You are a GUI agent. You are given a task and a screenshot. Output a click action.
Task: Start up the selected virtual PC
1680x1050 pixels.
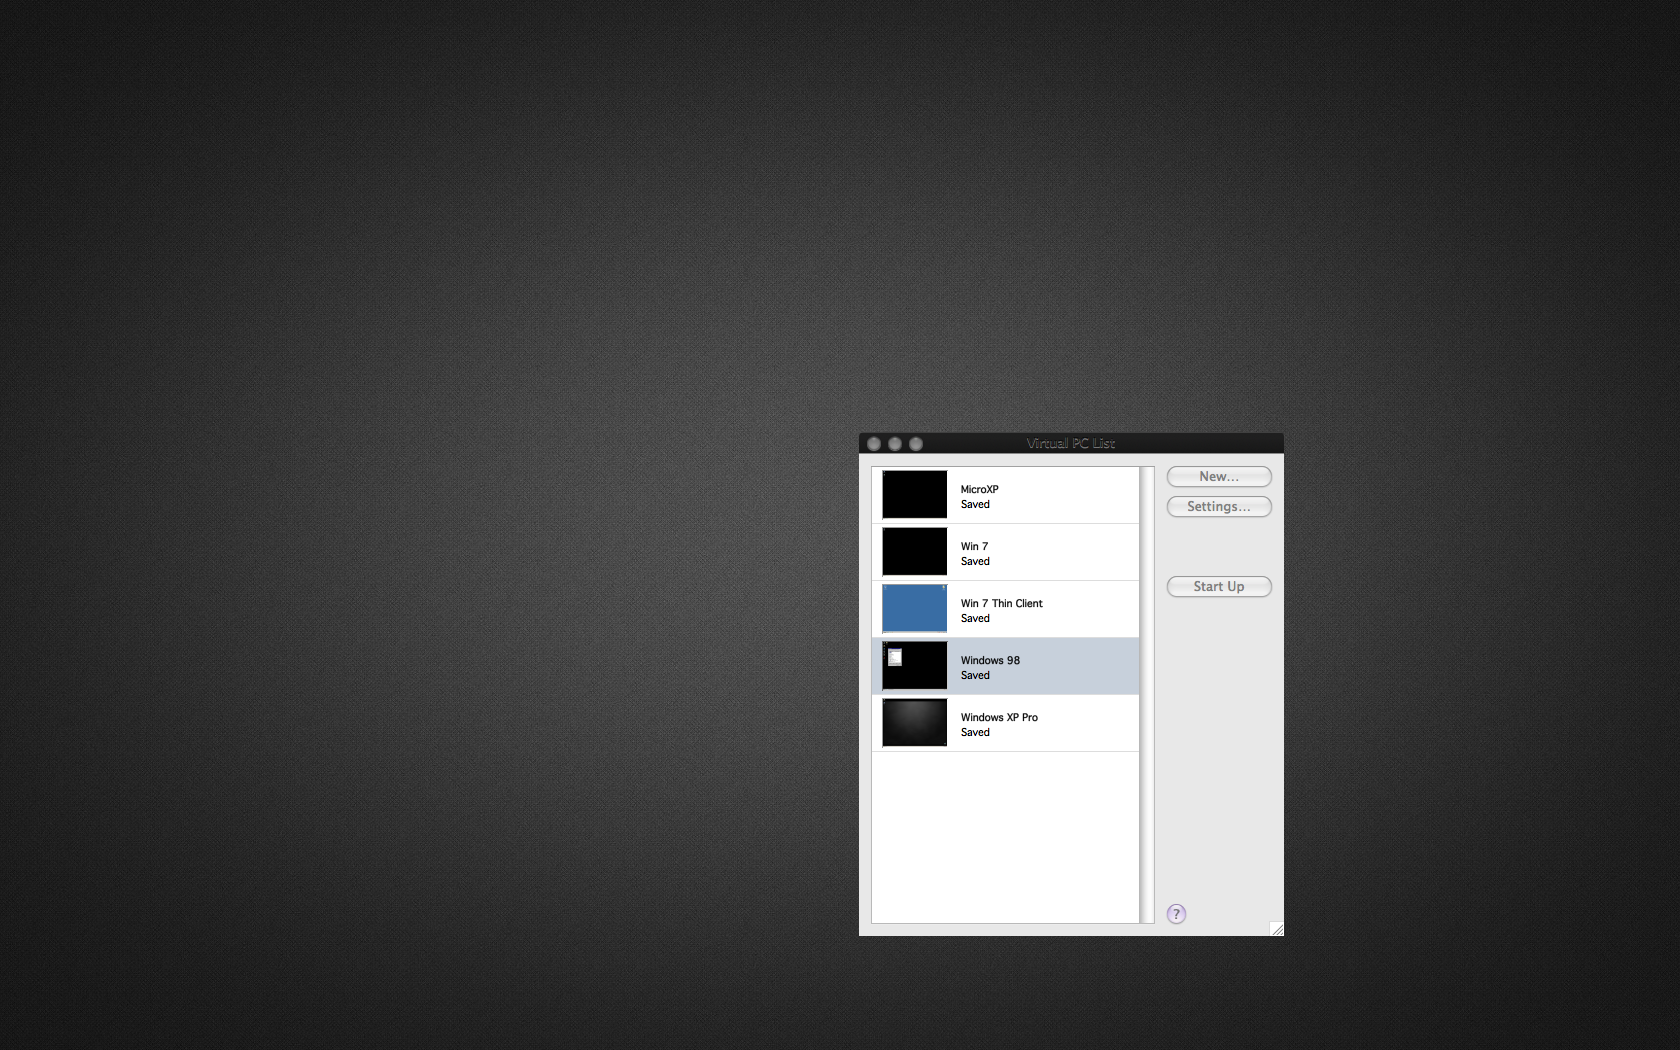pos(1219,587)
